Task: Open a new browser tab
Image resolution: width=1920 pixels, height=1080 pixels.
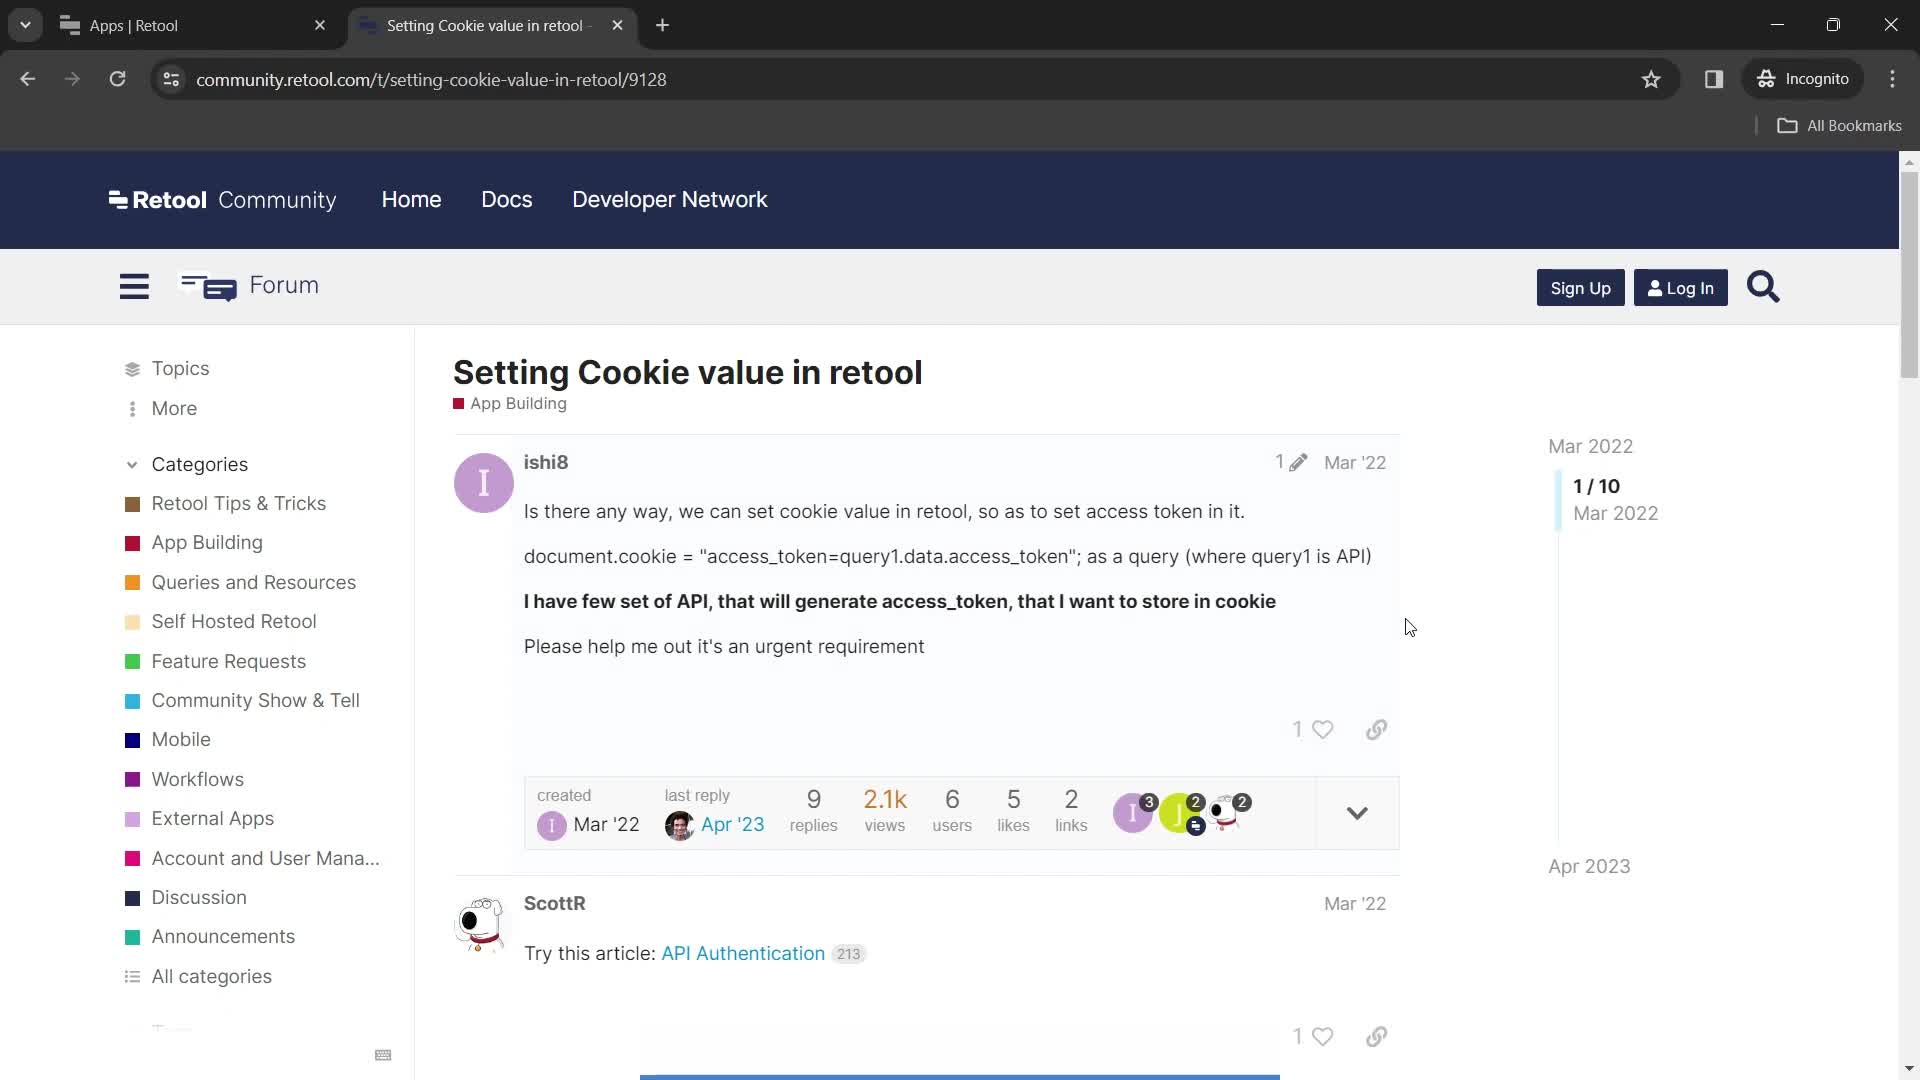Action: [662, 25]
